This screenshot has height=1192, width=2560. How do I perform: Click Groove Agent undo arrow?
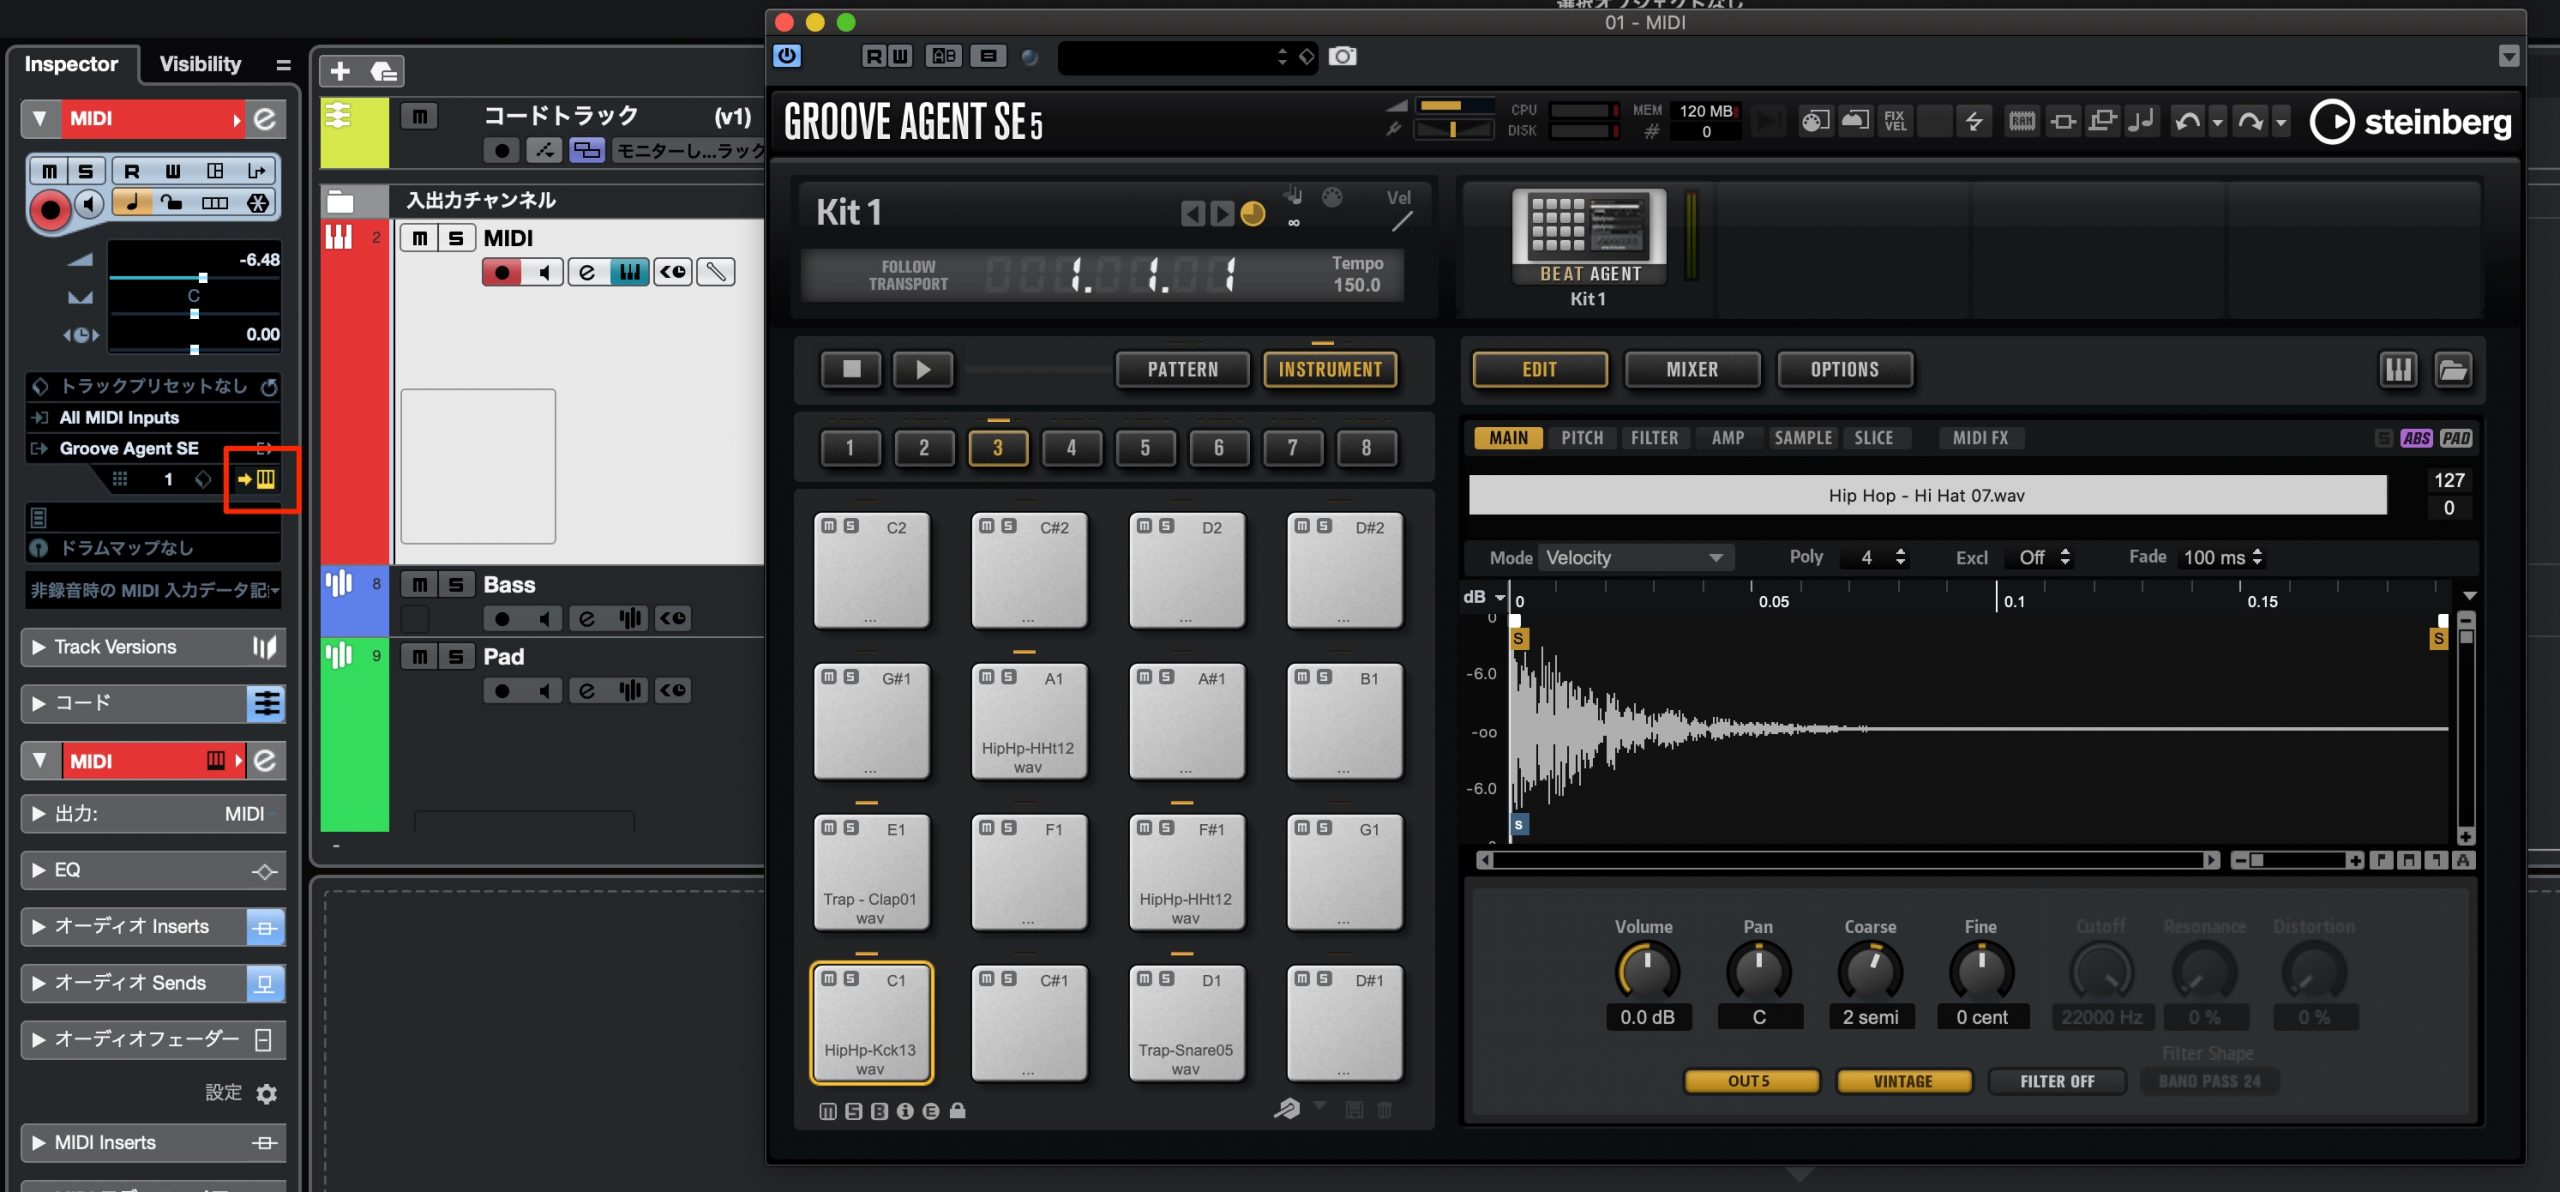(x=2187, y=122)
